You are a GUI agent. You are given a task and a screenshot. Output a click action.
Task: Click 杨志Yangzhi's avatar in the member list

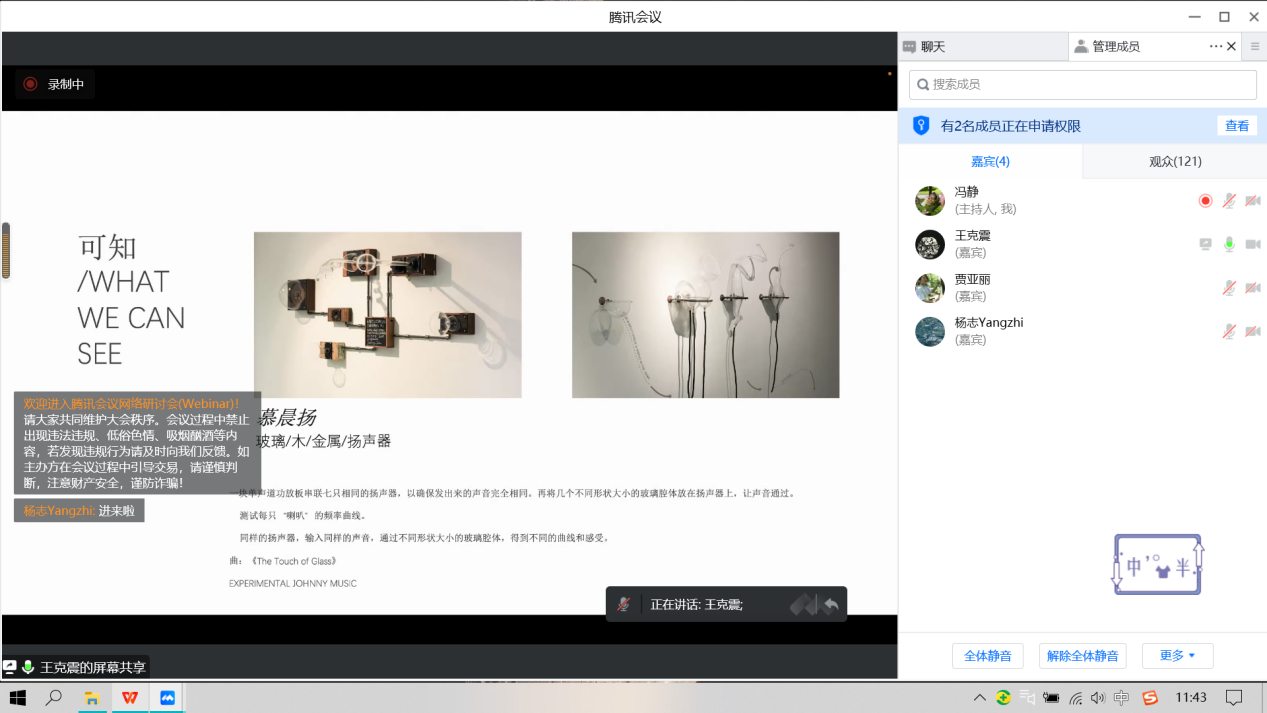(x=930, y=331)
